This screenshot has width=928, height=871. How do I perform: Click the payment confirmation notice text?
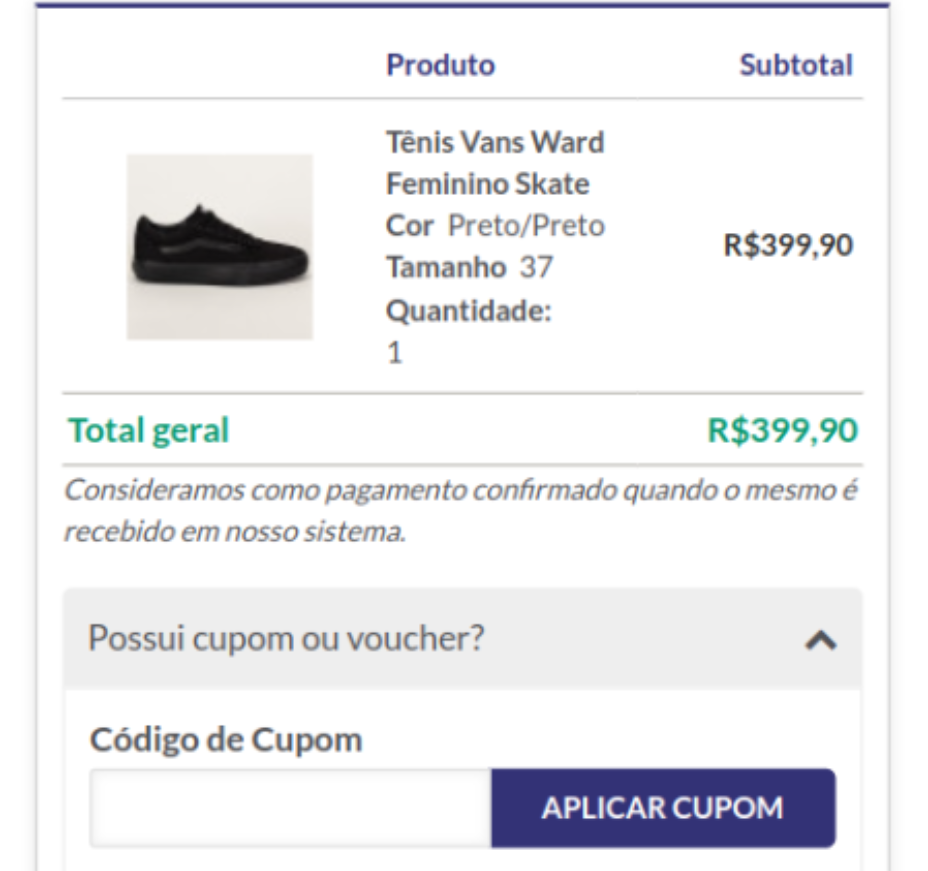[461, 511]
